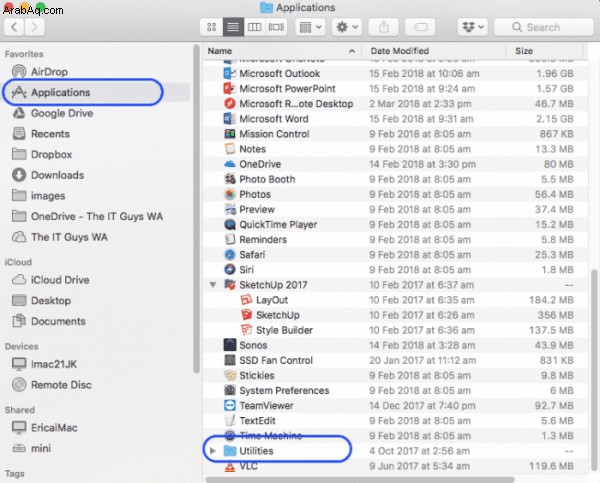Select the QuickTime Player app icon
600x483 pixels.
230,225
